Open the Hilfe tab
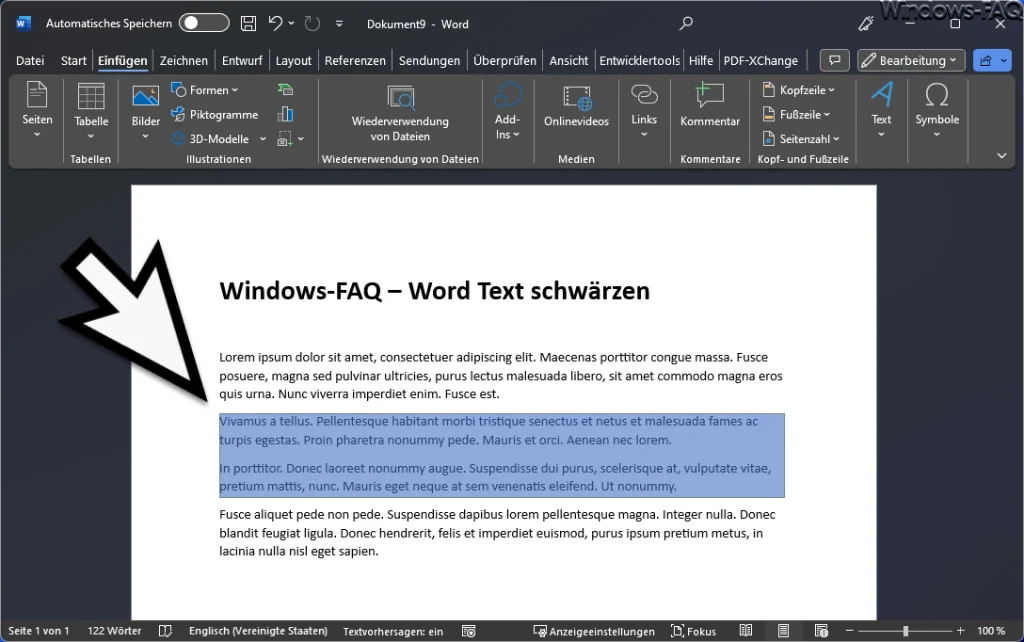 click(701, 60)
